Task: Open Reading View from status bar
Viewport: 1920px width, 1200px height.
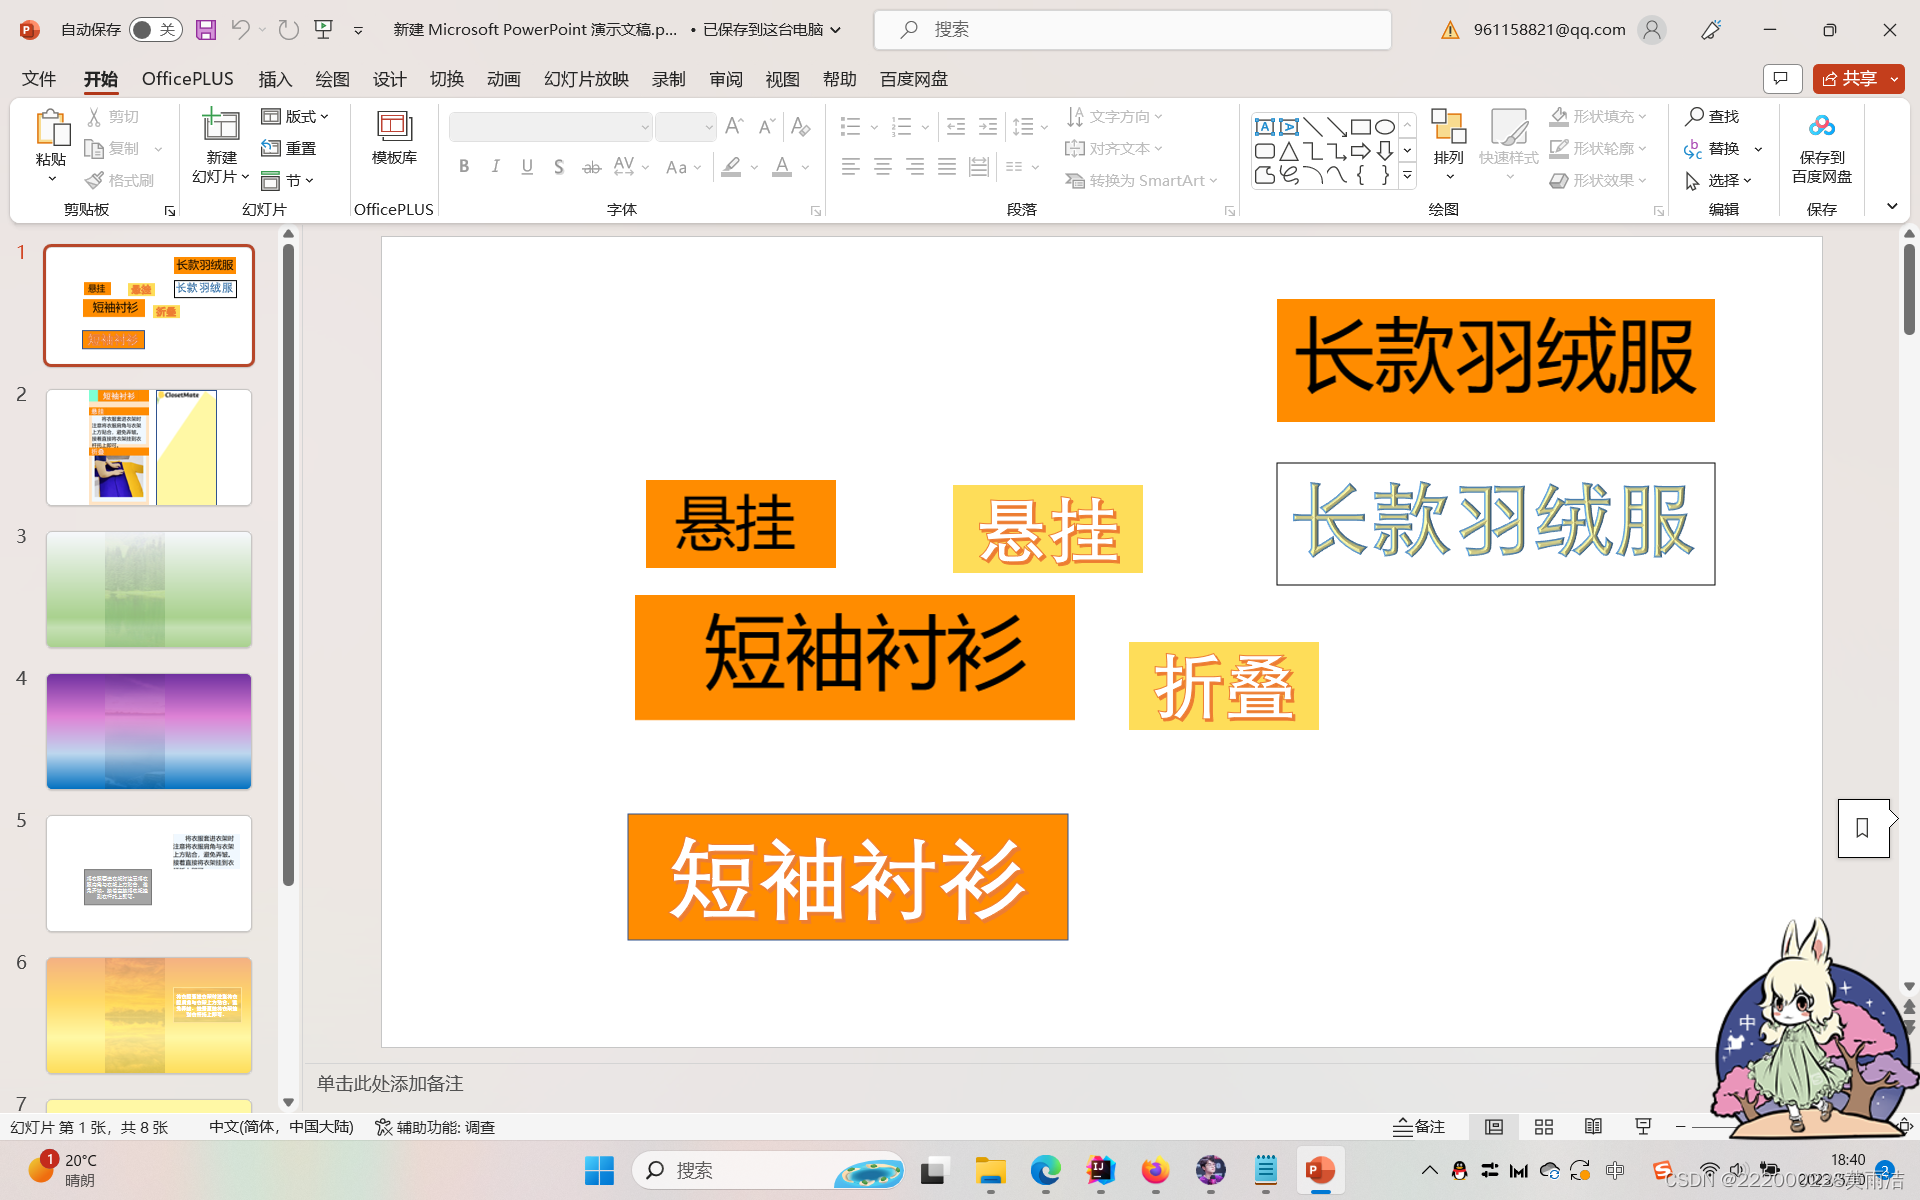Action: (x=1593, y=1127)
